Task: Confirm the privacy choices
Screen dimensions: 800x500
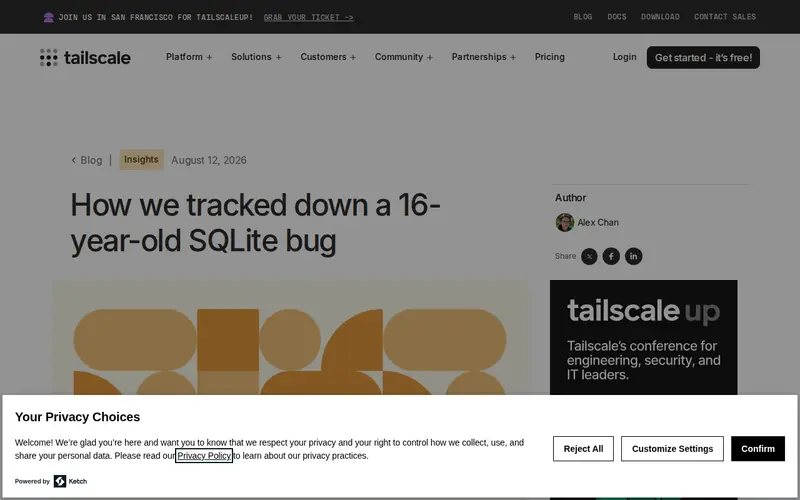Action: tap(758, 449)
